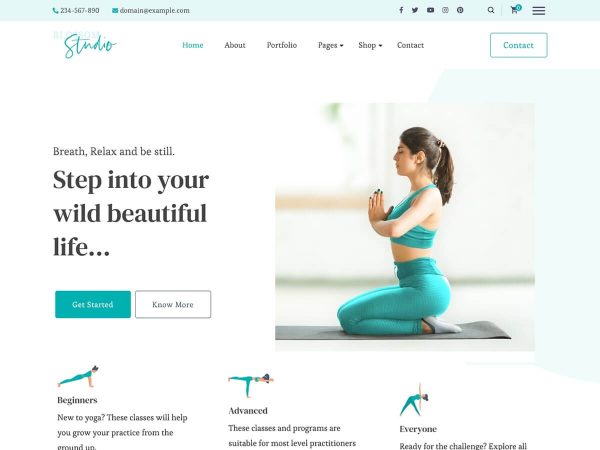The width and height of the screenshot is (600, 450).
Task: Open the search magnifier icon
Action: [x=491, y=10]
